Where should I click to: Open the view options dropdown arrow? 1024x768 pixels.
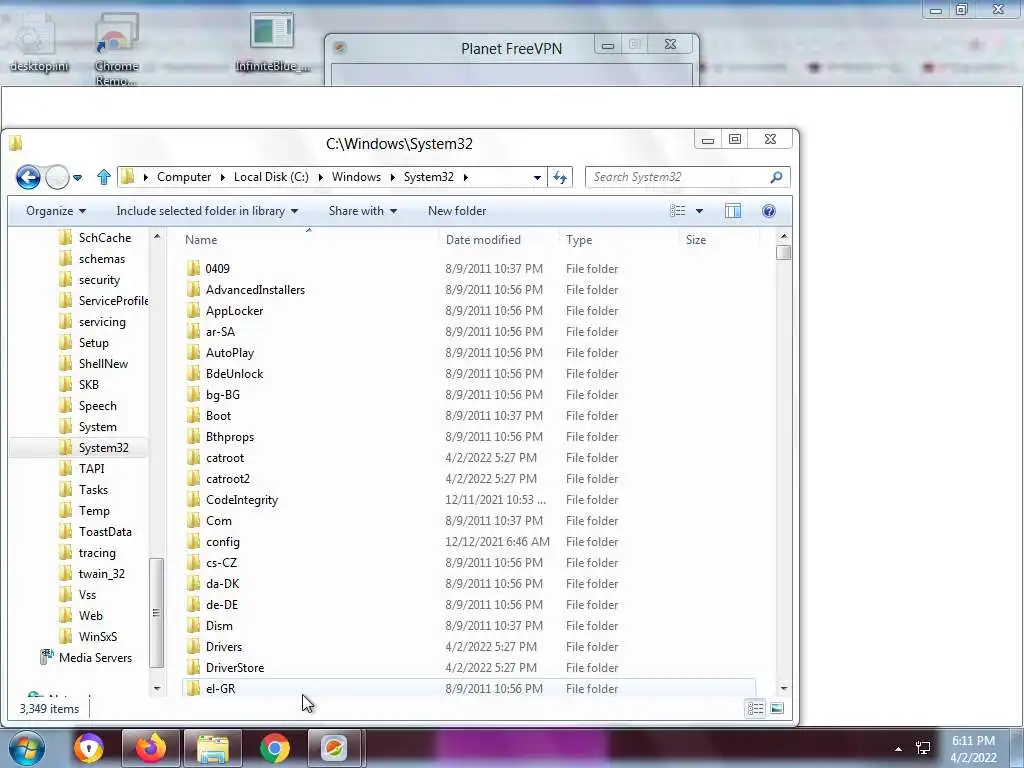tap(699, 211)
